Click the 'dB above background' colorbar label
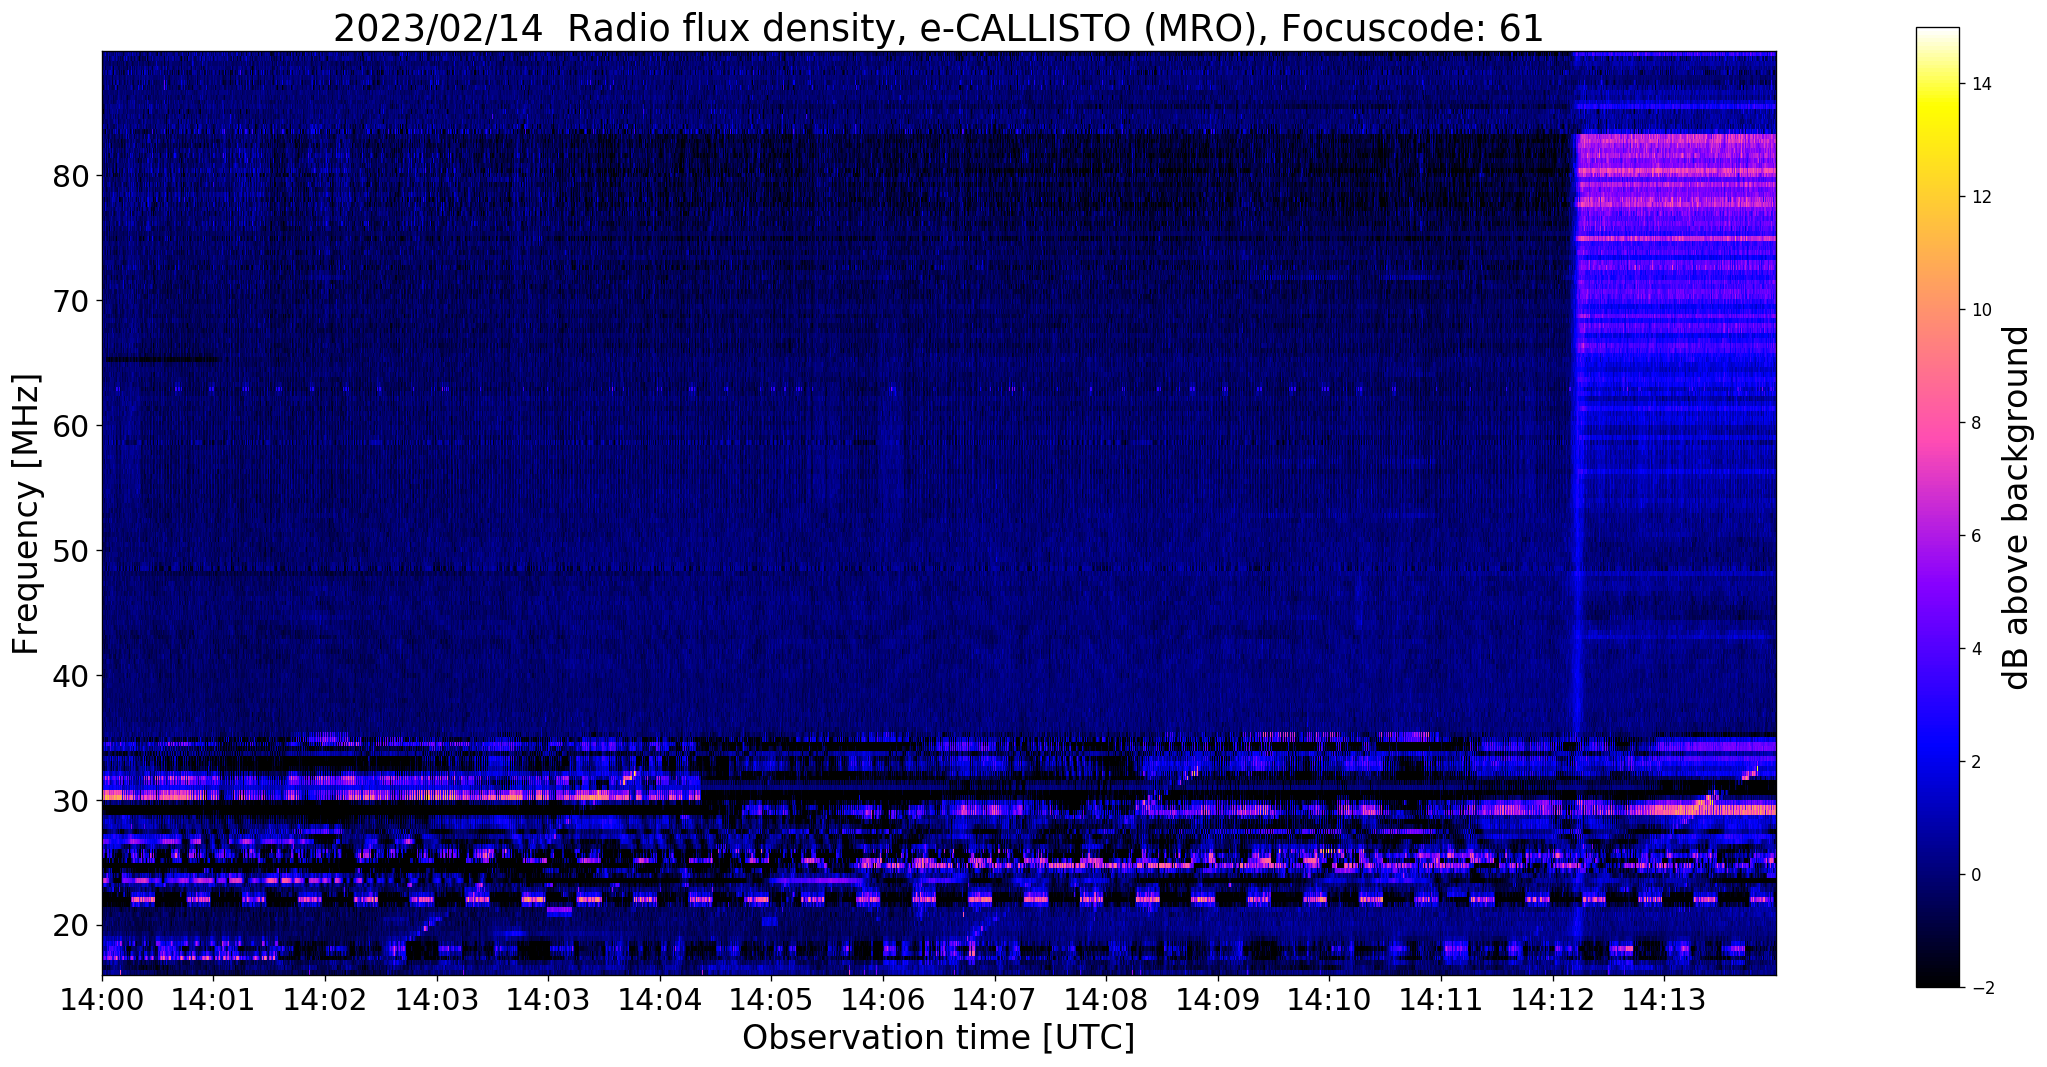Viewport: 2047px width, 1067px height. click(2017, 508)
